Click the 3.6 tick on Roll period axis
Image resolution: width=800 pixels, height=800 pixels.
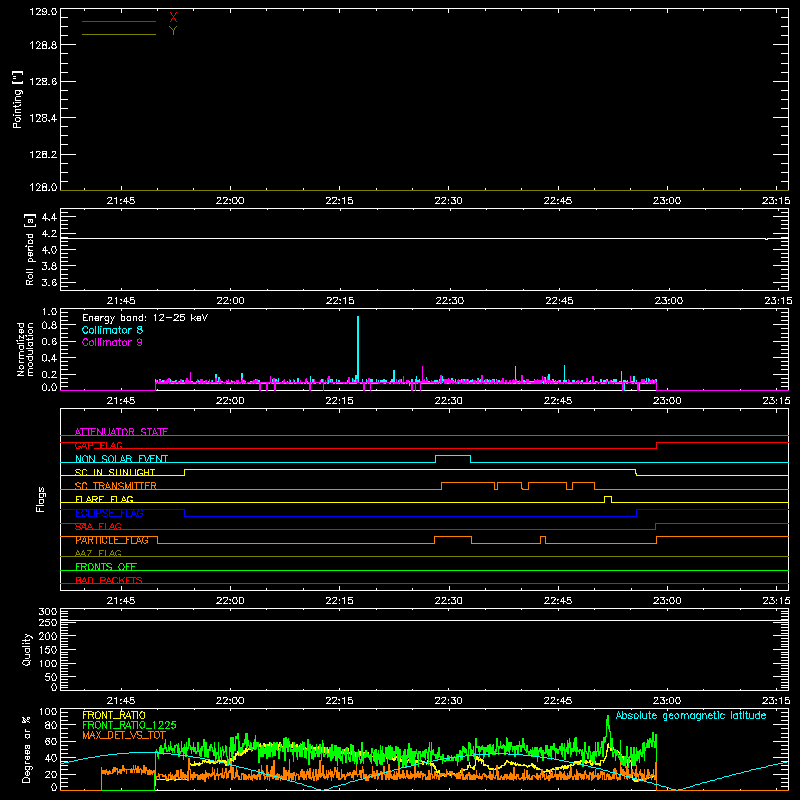pos(49,282)
